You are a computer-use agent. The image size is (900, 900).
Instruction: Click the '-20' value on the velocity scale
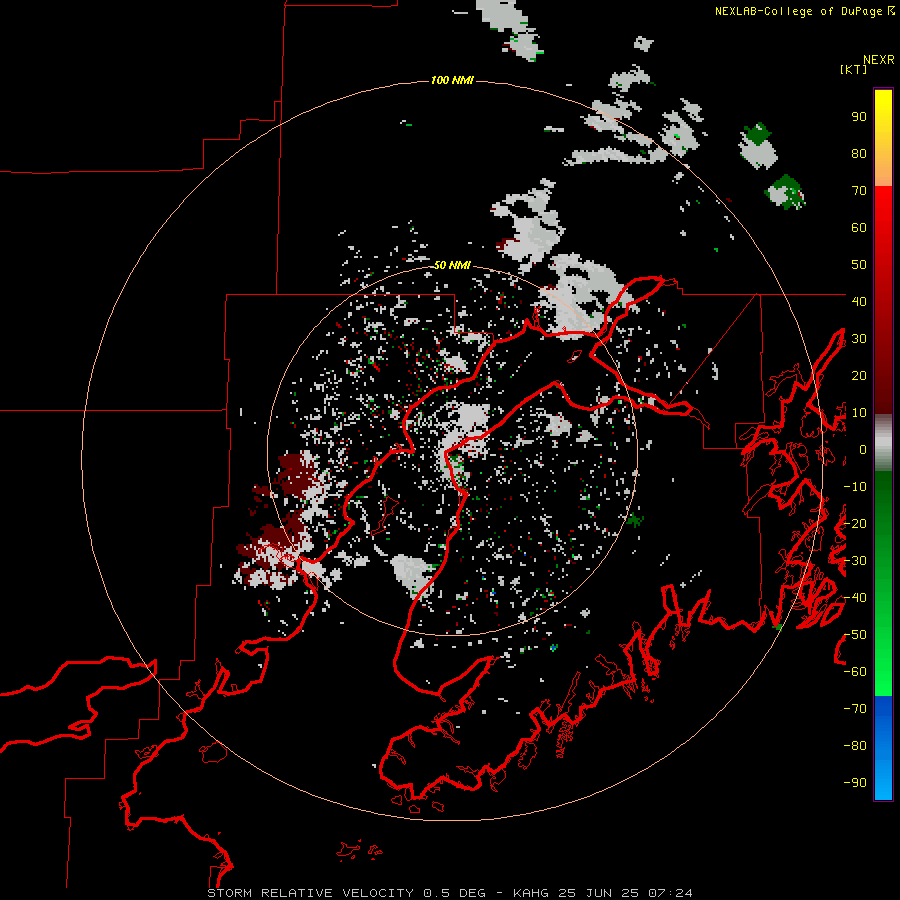855,523
